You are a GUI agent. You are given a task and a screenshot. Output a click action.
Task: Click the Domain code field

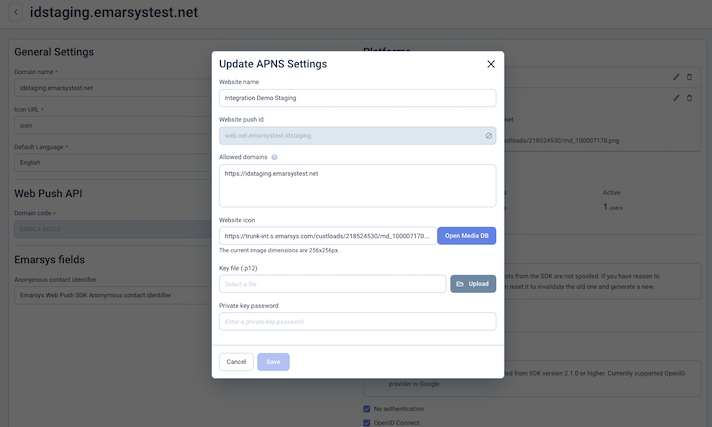[113, 229]
